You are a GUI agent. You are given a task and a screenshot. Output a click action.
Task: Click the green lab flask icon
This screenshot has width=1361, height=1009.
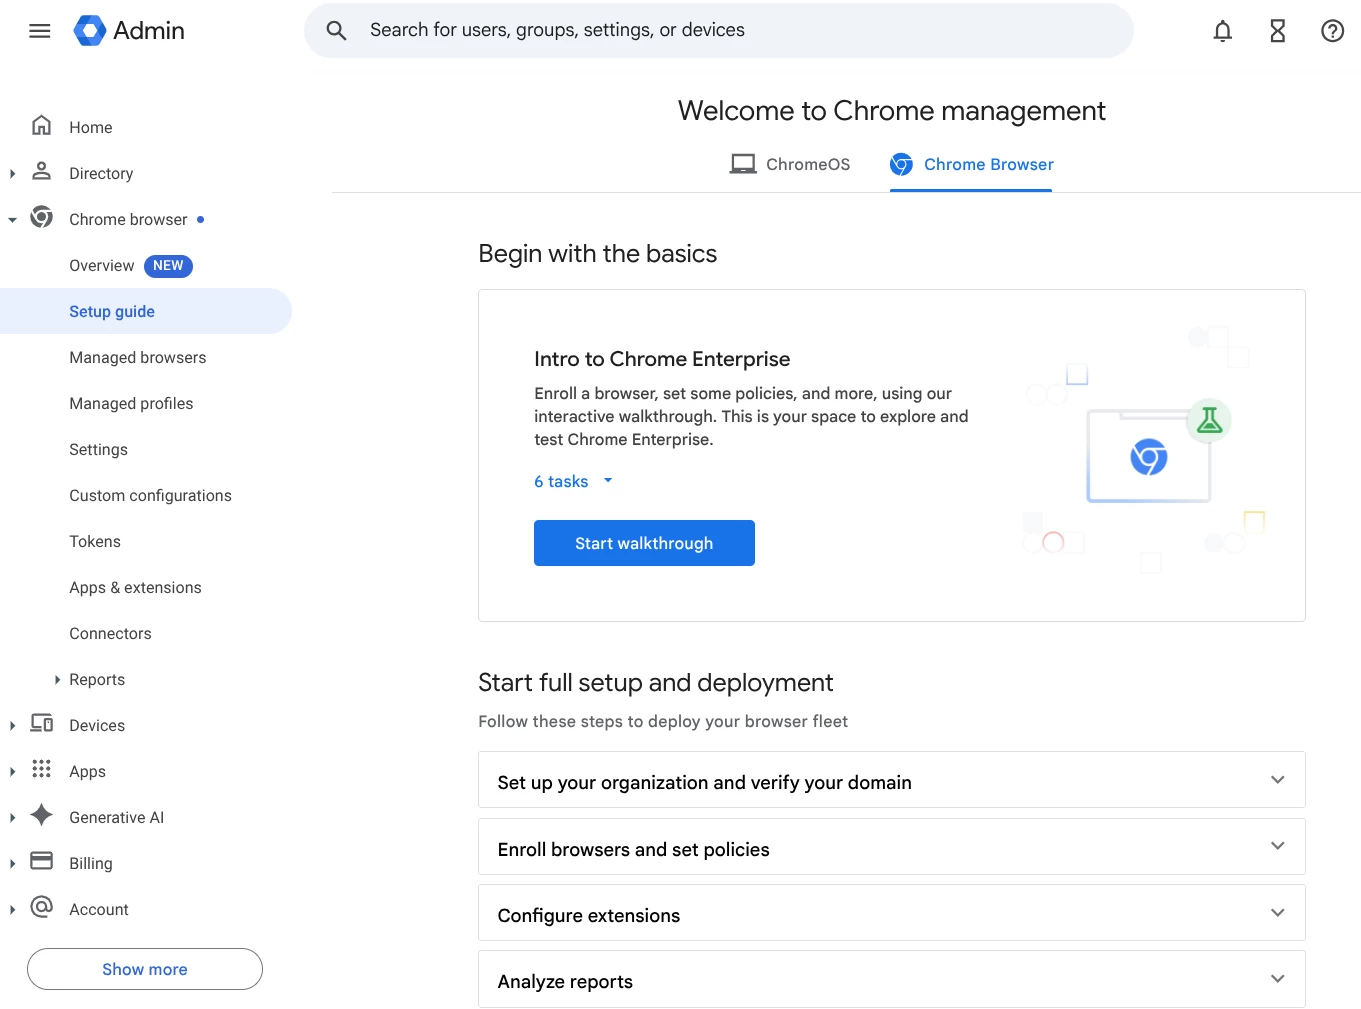[x=1209, y=421]
